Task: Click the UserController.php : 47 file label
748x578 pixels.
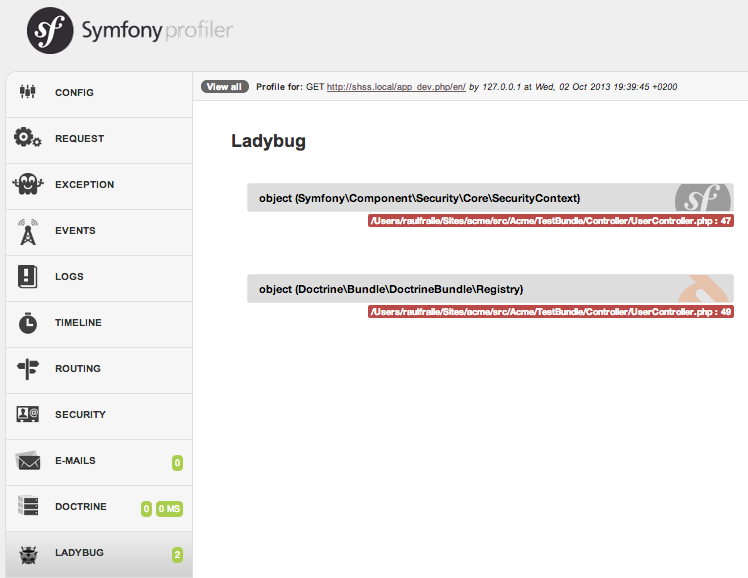Action: coord(551,220)
